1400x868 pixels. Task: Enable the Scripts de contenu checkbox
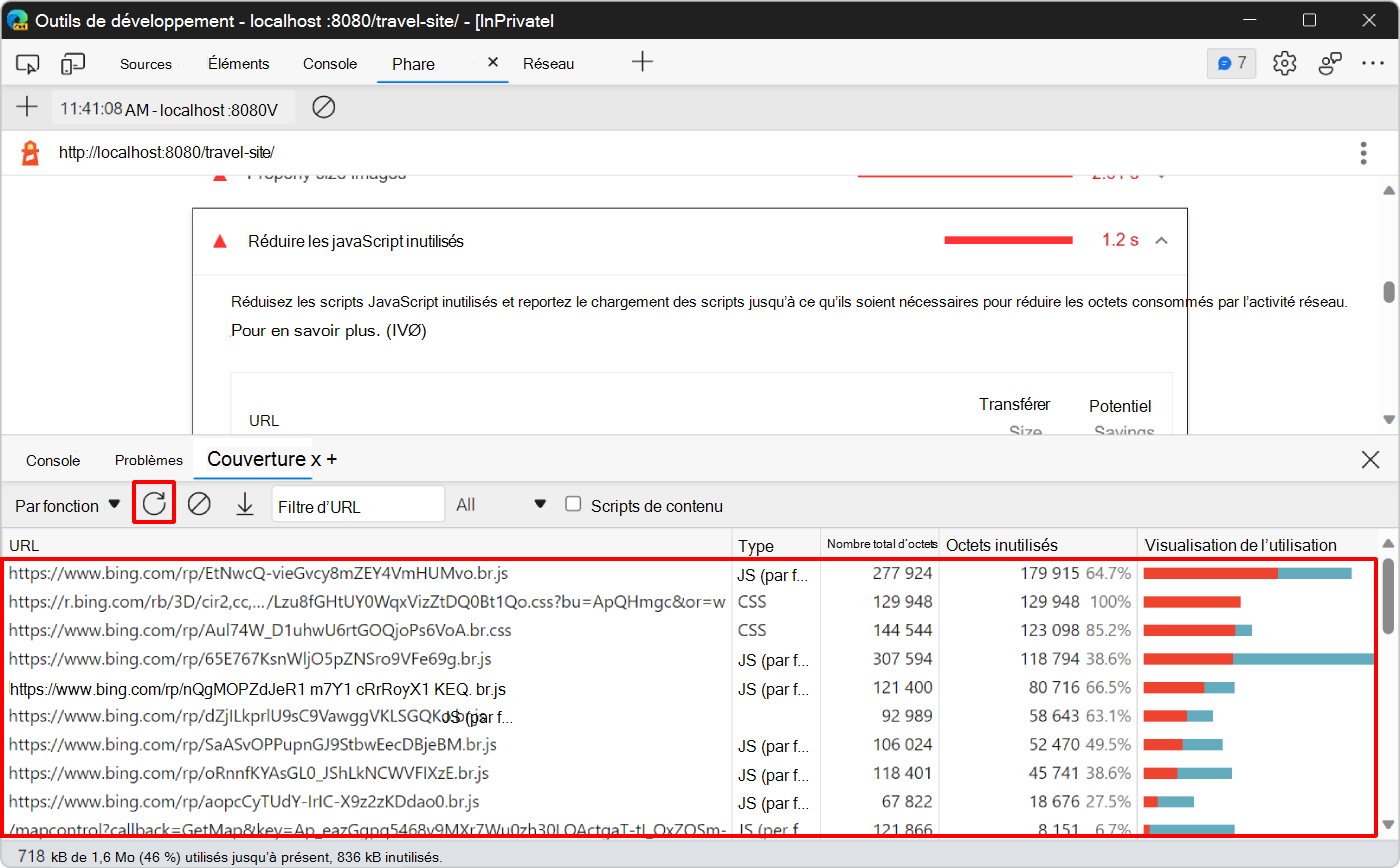(573, 504)
